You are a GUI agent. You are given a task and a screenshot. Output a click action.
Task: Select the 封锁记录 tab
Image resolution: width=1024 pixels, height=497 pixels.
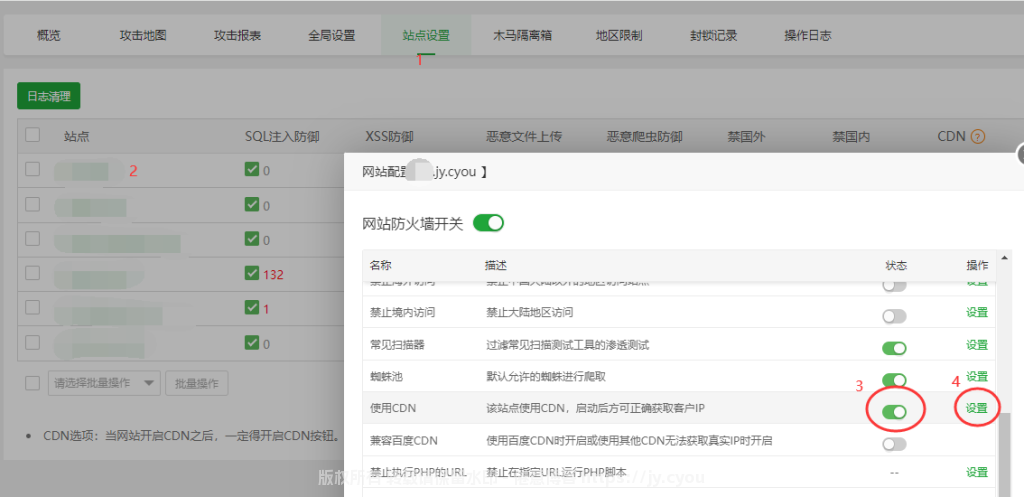tap(713, 35)
